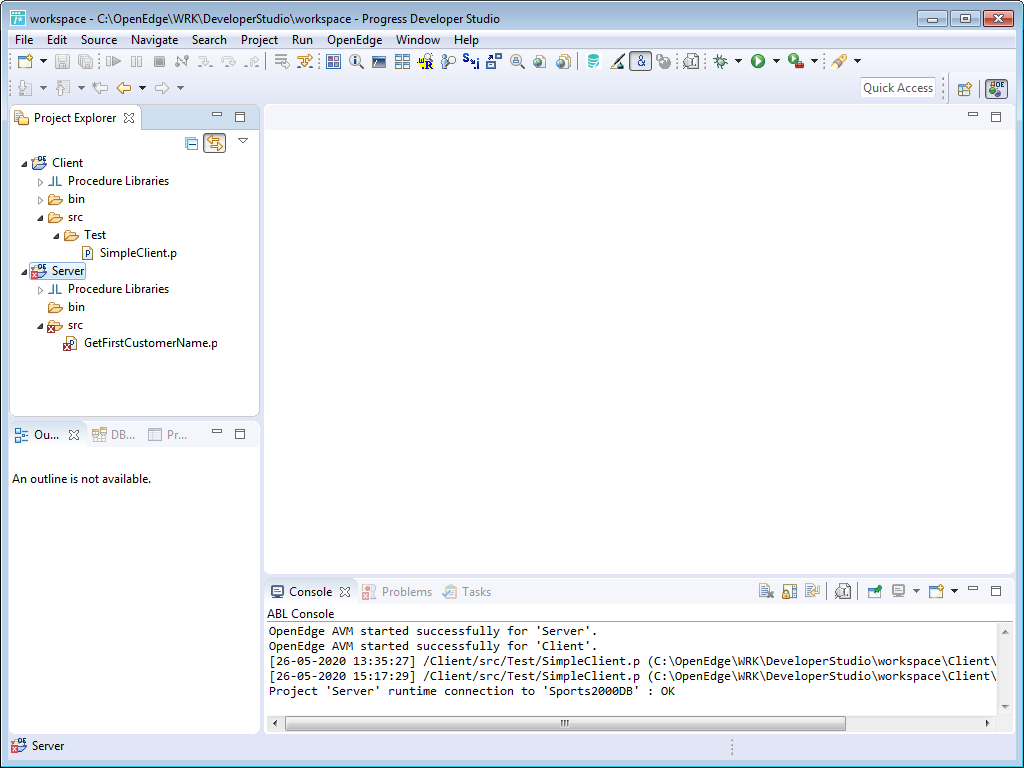
Task: Click the Save All icon
Action: point(85,61)
